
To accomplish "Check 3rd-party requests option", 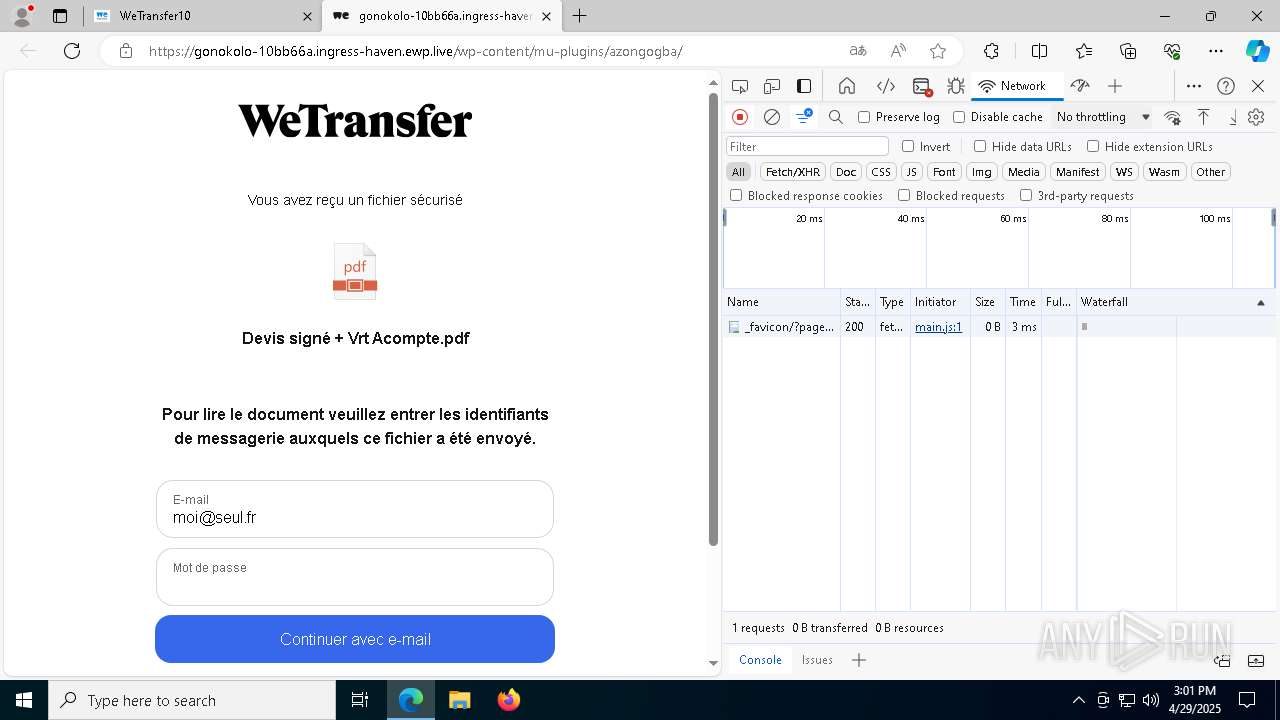I will click(1026, 196).
